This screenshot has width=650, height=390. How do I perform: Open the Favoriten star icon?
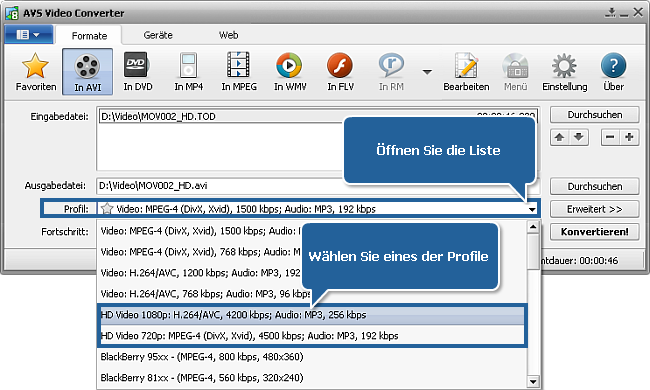[x=36, y=71]
